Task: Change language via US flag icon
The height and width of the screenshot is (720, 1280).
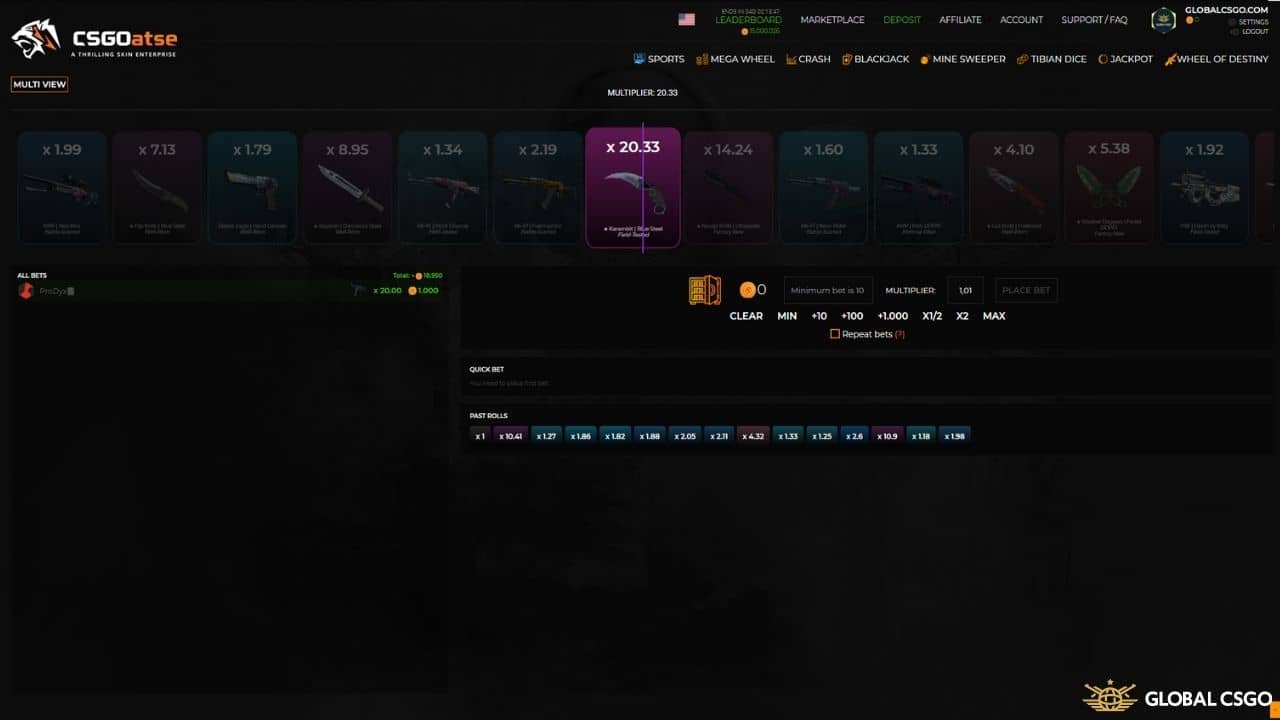Action: point(686,19)
